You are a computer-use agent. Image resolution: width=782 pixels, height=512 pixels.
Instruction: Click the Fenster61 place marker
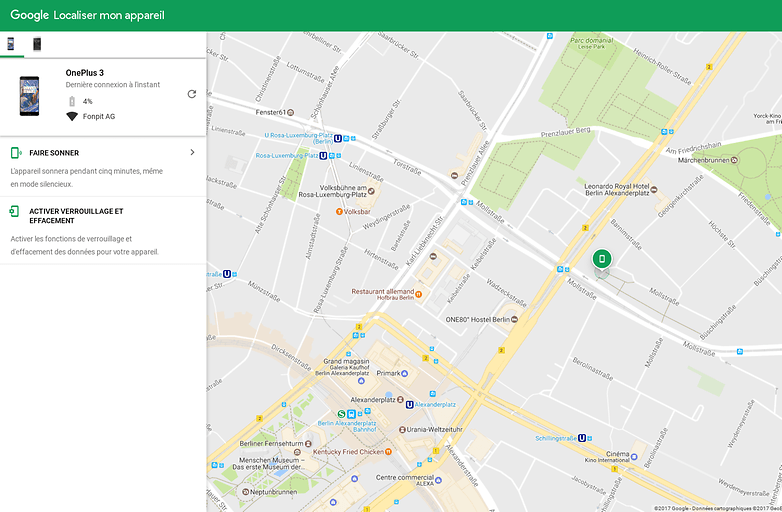pyautogui.click(x=290, y=113)
